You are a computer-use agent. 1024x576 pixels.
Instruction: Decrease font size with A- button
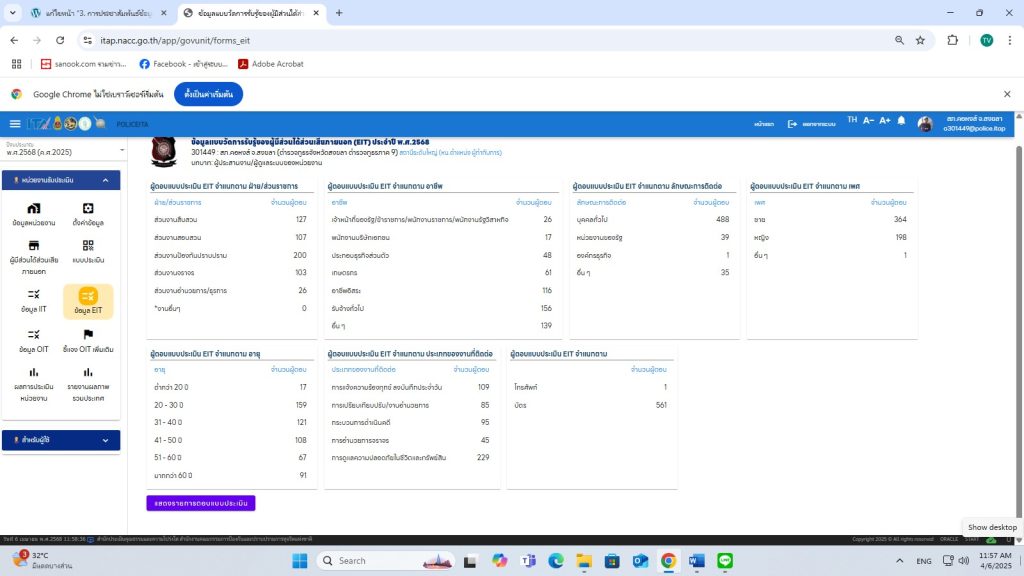point(868,121)
